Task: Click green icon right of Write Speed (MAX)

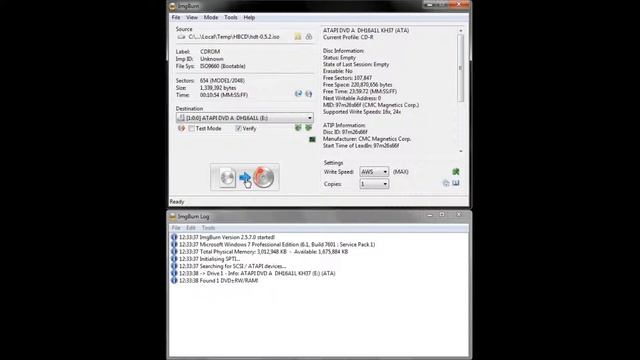Action: (456, 172)
